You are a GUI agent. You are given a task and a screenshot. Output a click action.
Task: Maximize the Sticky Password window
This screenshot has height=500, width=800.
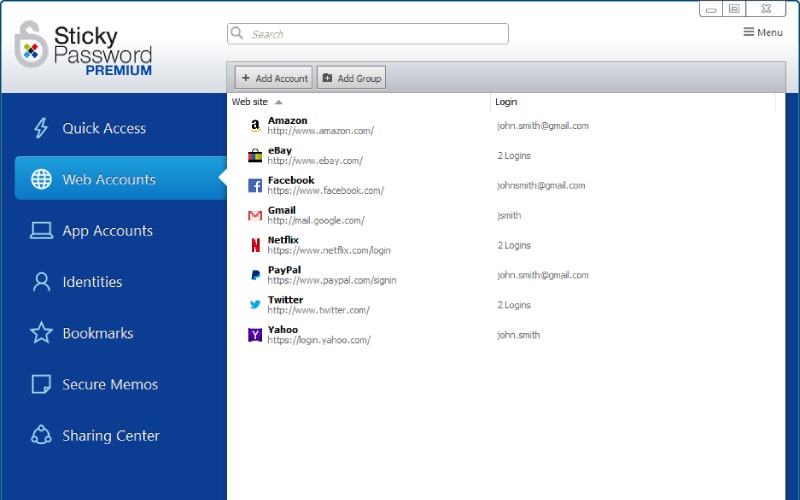coord(734,9)
